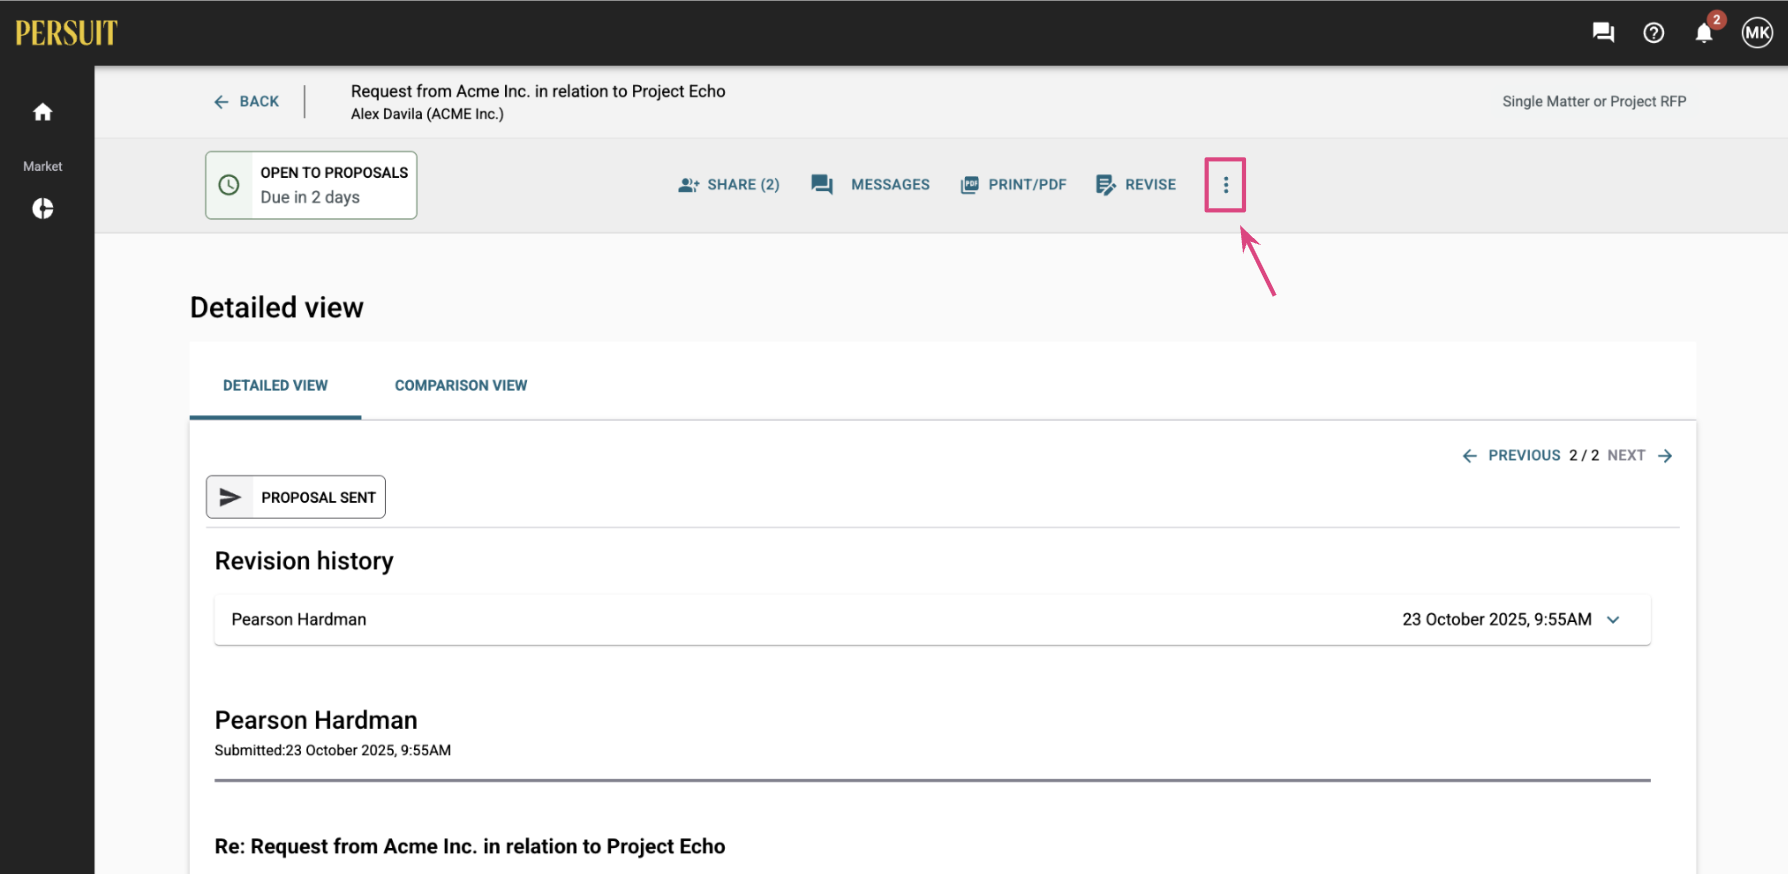The width and height of the screenshot is (1788, 874).
Task: Click the 23 October 2025, 9:55AM revision date
Action: pyautogui.click(x=1497, y=620)
